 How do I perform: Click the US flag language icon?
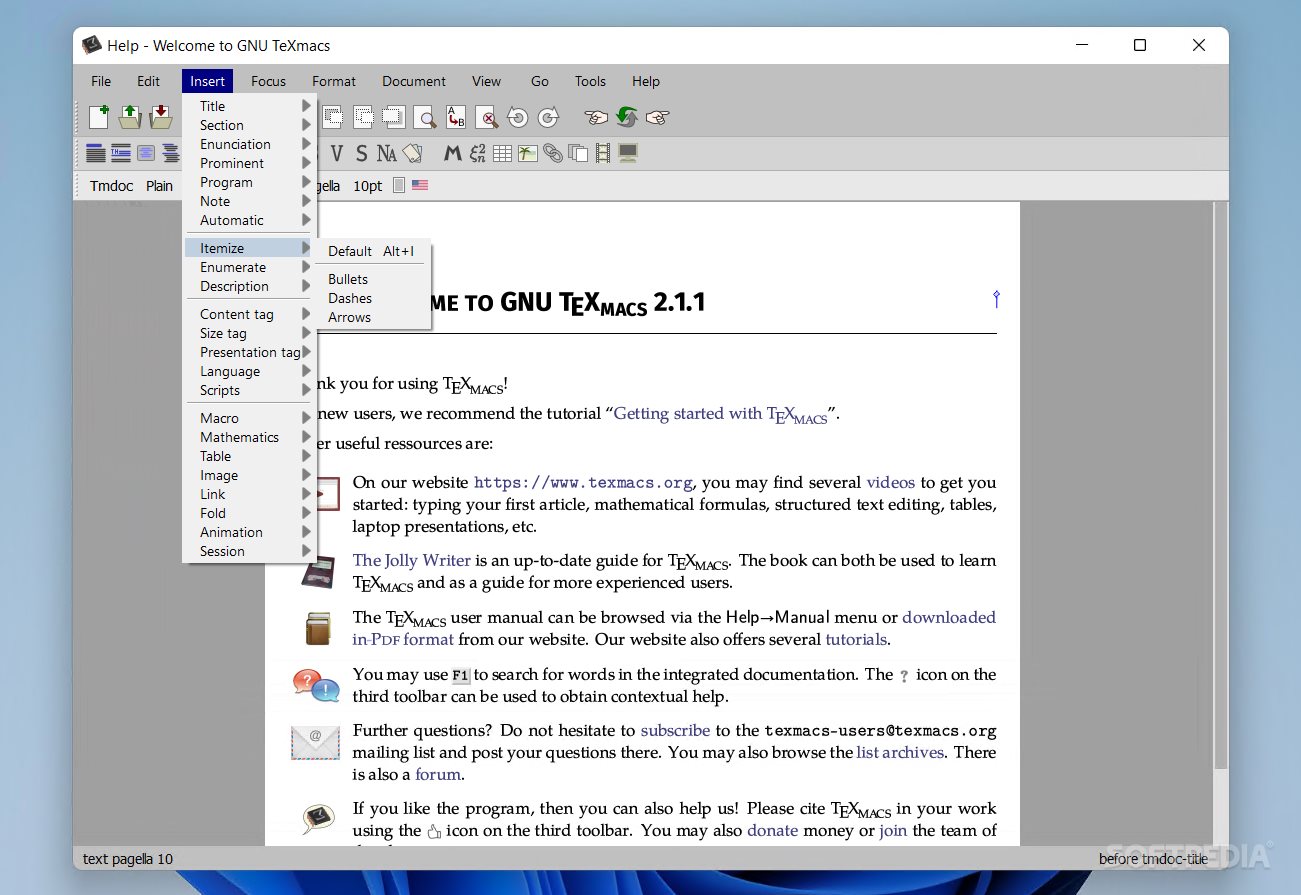click(420, 186)
